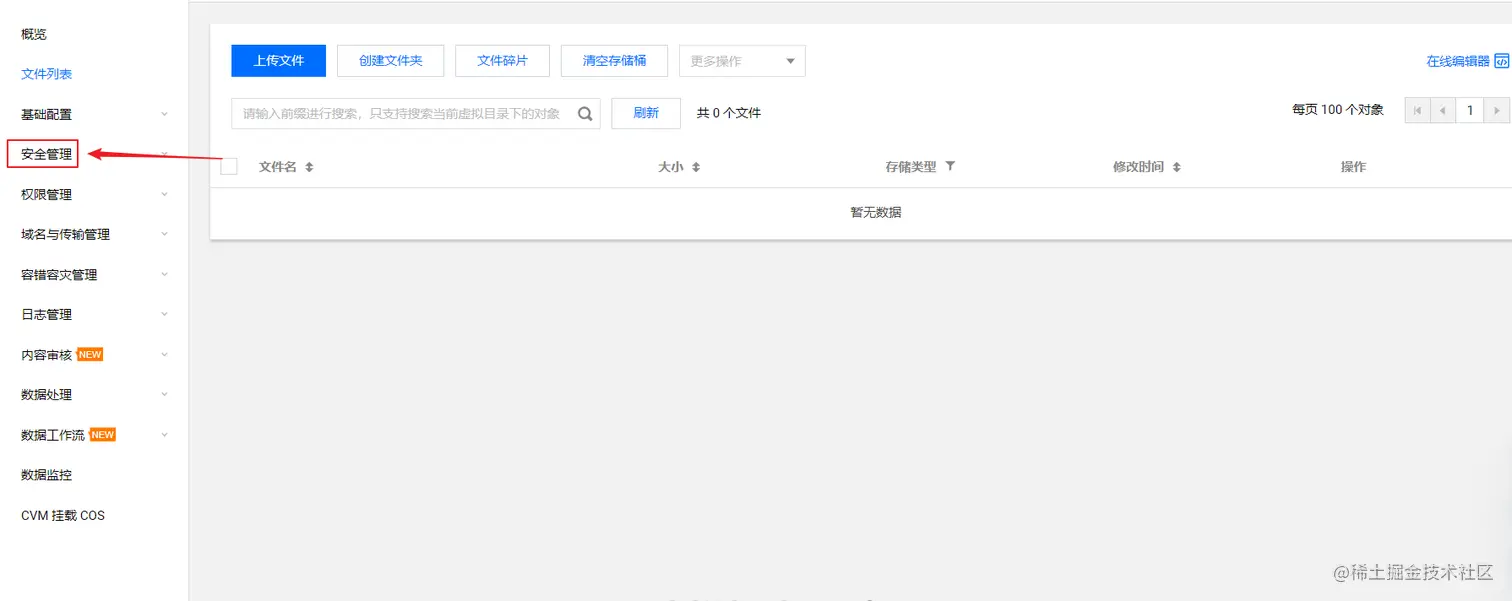Expand 域名与传输管理 menu chevron
1512x601 pixels.
165,234
